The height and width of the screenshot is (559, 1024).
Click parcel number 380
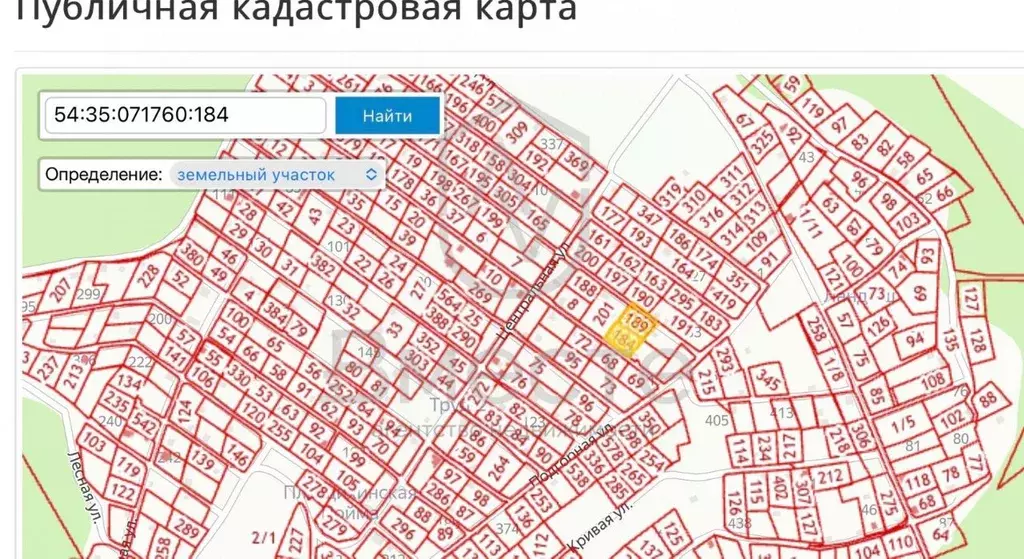[x=192, y=253]
